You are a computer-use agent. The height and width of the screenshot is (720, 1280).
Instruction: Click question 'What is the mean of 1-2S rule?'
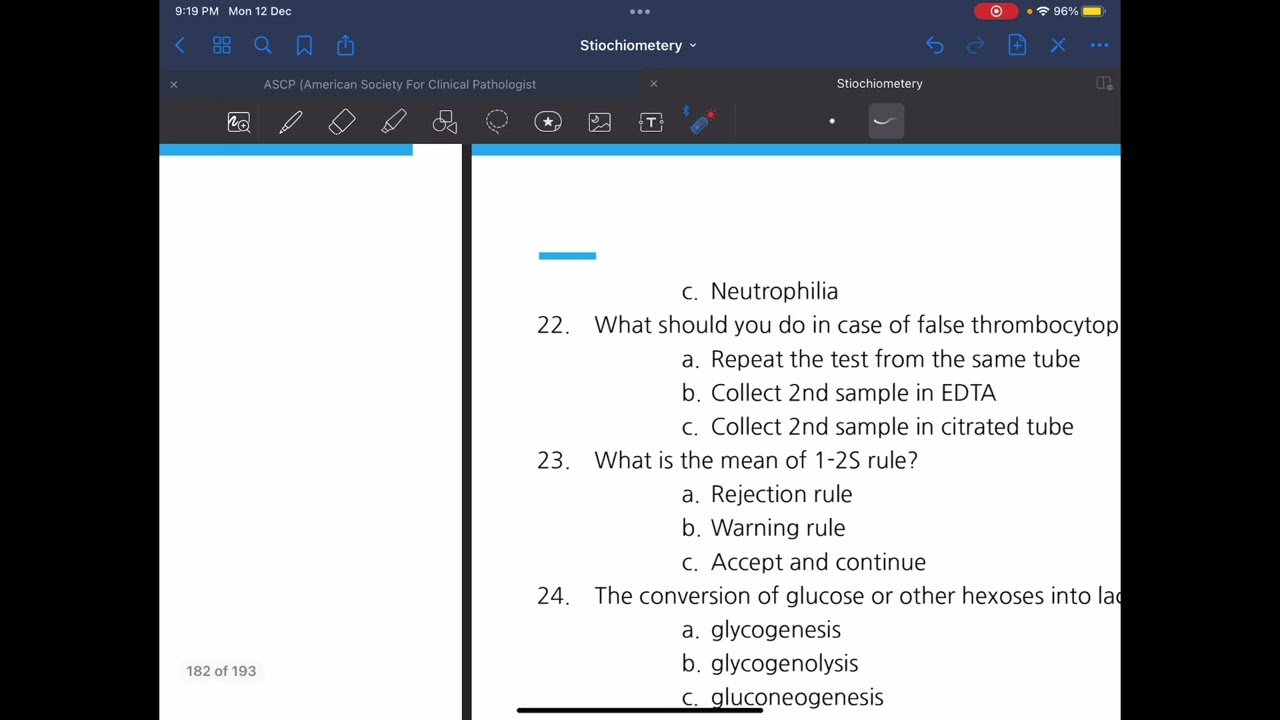pyautogui.click(x=756, y=460)
